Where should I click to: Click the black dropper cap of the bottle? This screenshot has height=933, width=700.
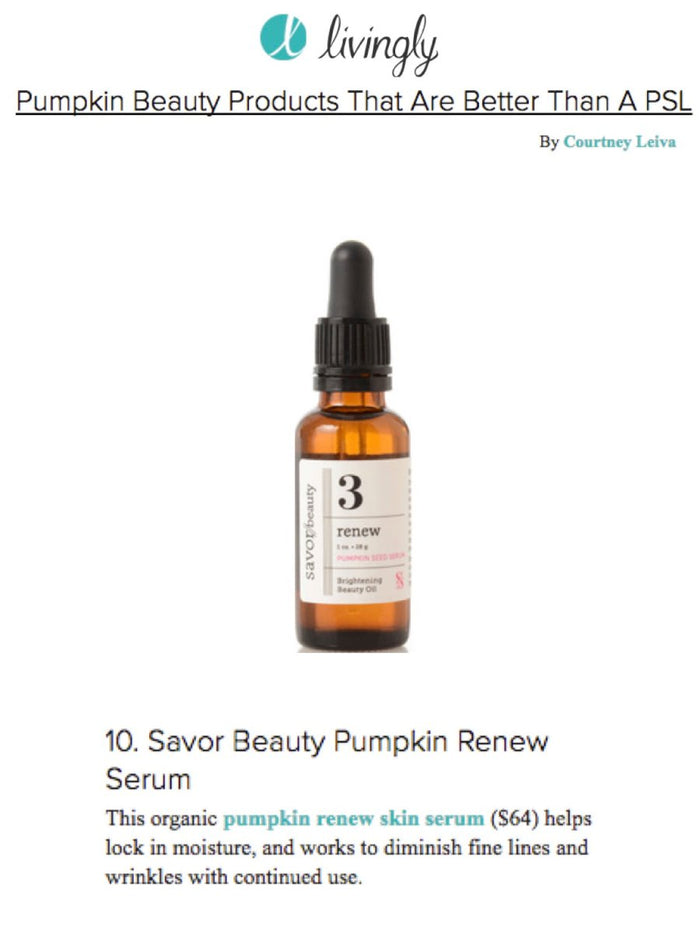352,315
